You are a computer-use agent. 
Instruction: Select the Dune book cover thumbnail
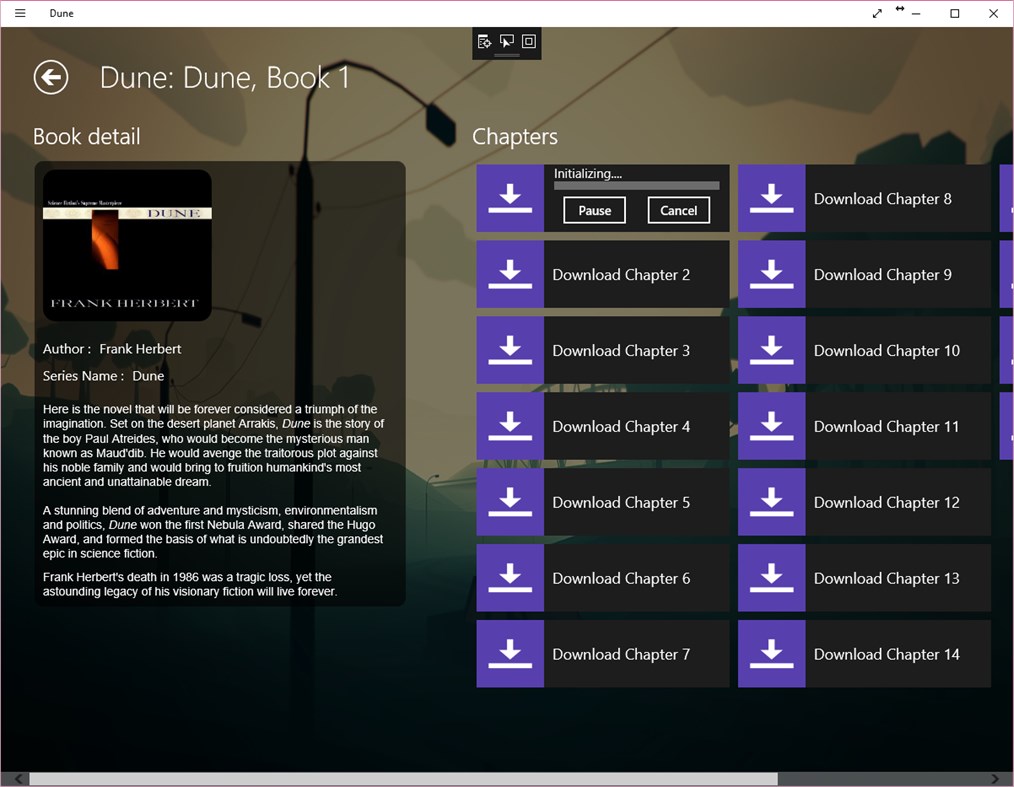(125, 243)
